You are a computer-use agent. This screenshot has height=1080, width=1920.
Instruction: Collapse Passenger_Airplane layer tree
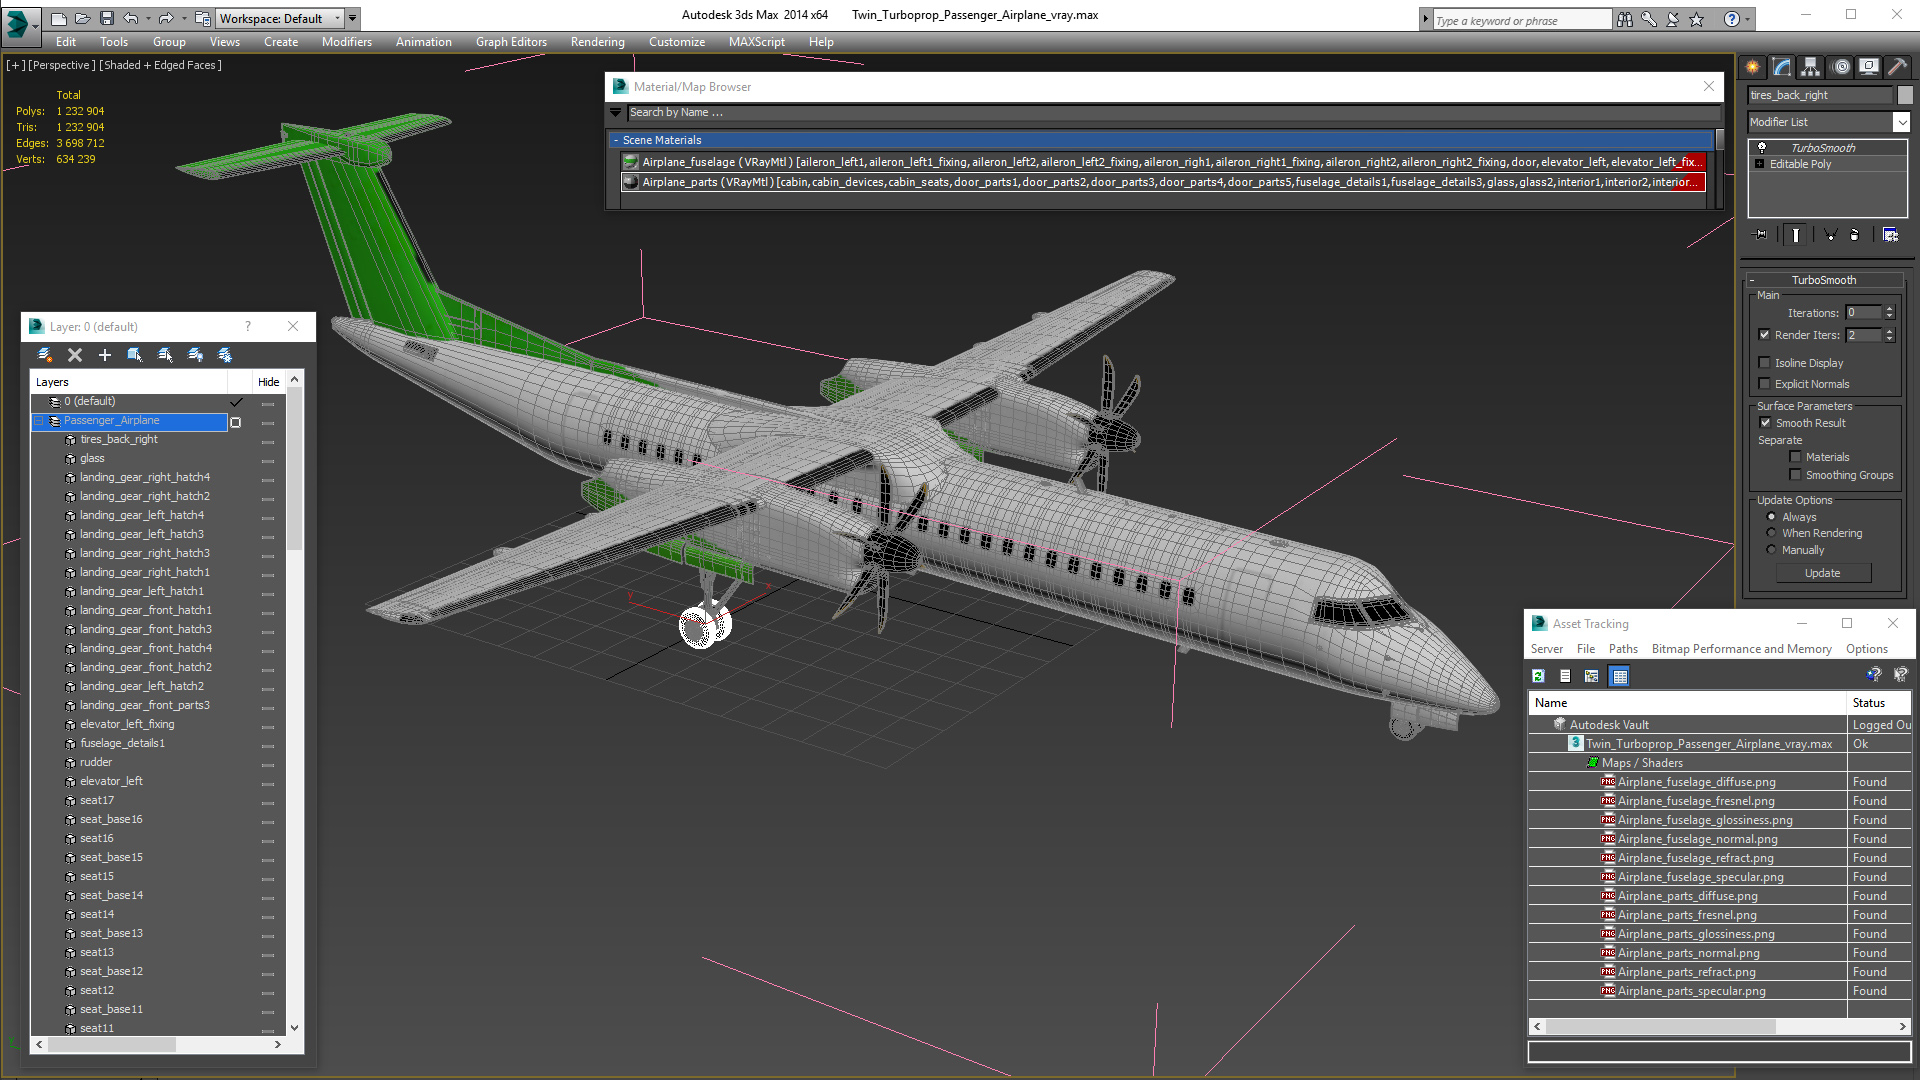click(x=39, y=421)
